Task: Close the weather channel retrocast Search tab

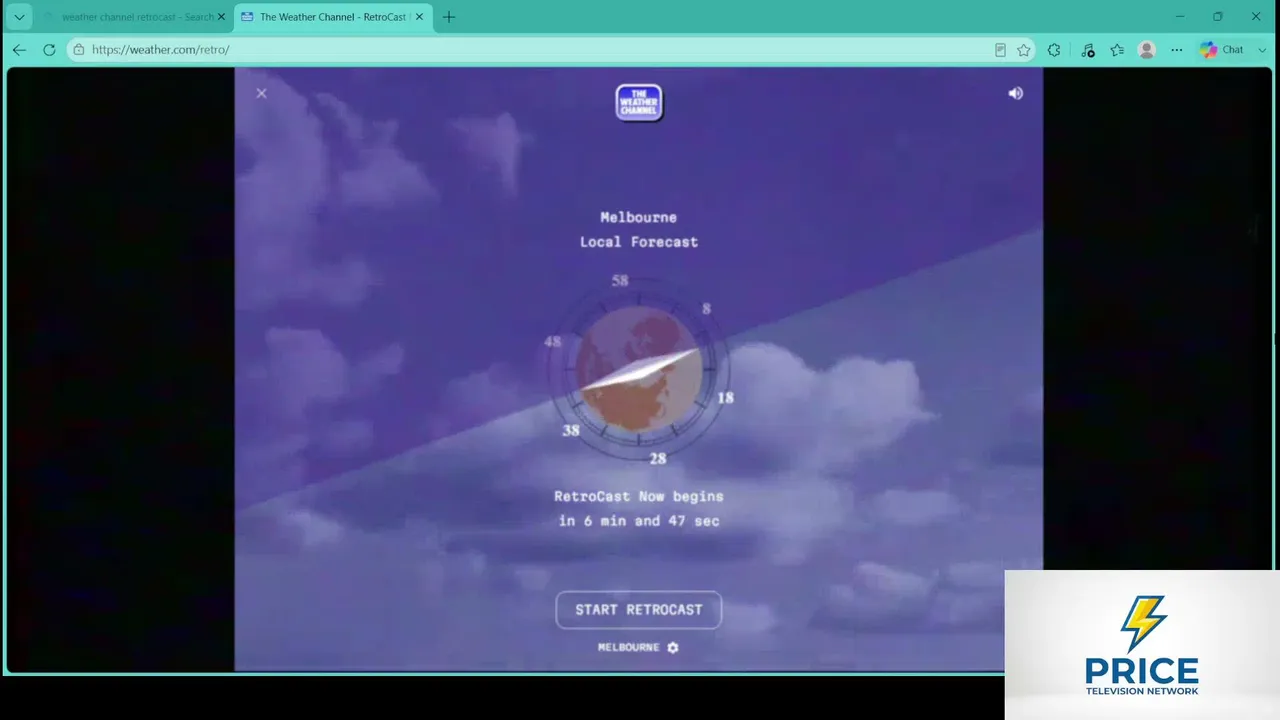Action: pyautogui.click(x=221, y=17)
